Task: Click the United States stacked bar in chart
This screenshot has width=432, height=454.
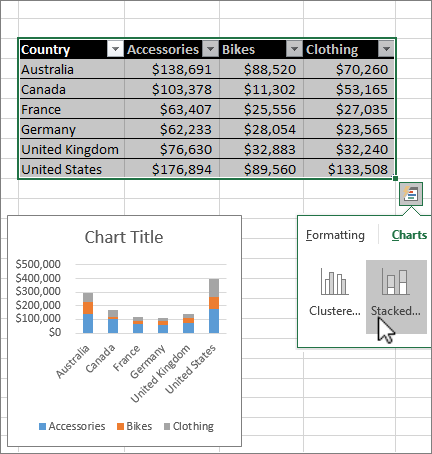Action: click(214, 306)
